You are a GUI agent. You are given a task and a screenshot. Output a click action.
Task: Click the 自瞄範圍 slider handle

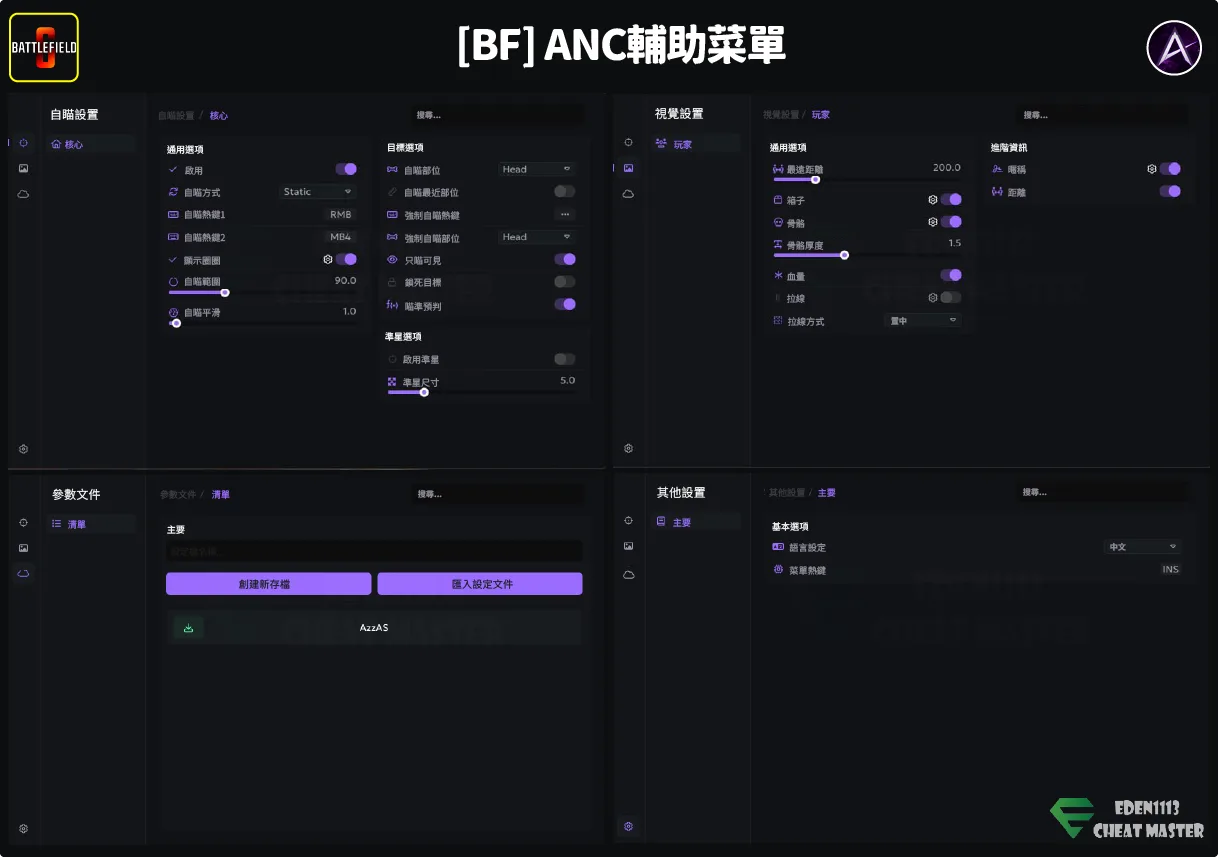point(225,293)
